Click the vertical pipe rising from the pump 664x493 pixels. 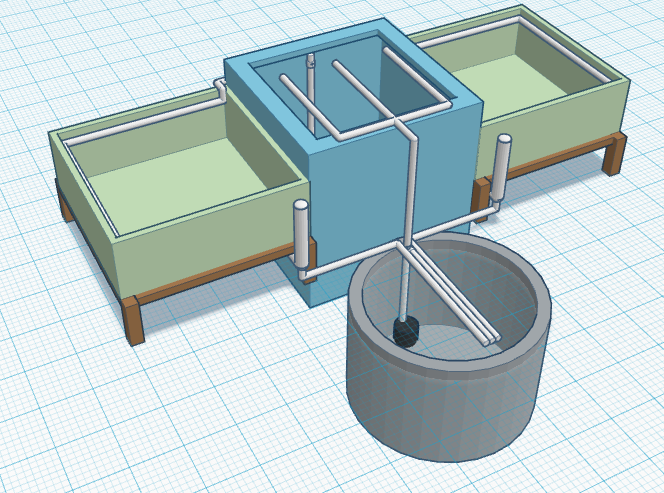pos(403,285)
